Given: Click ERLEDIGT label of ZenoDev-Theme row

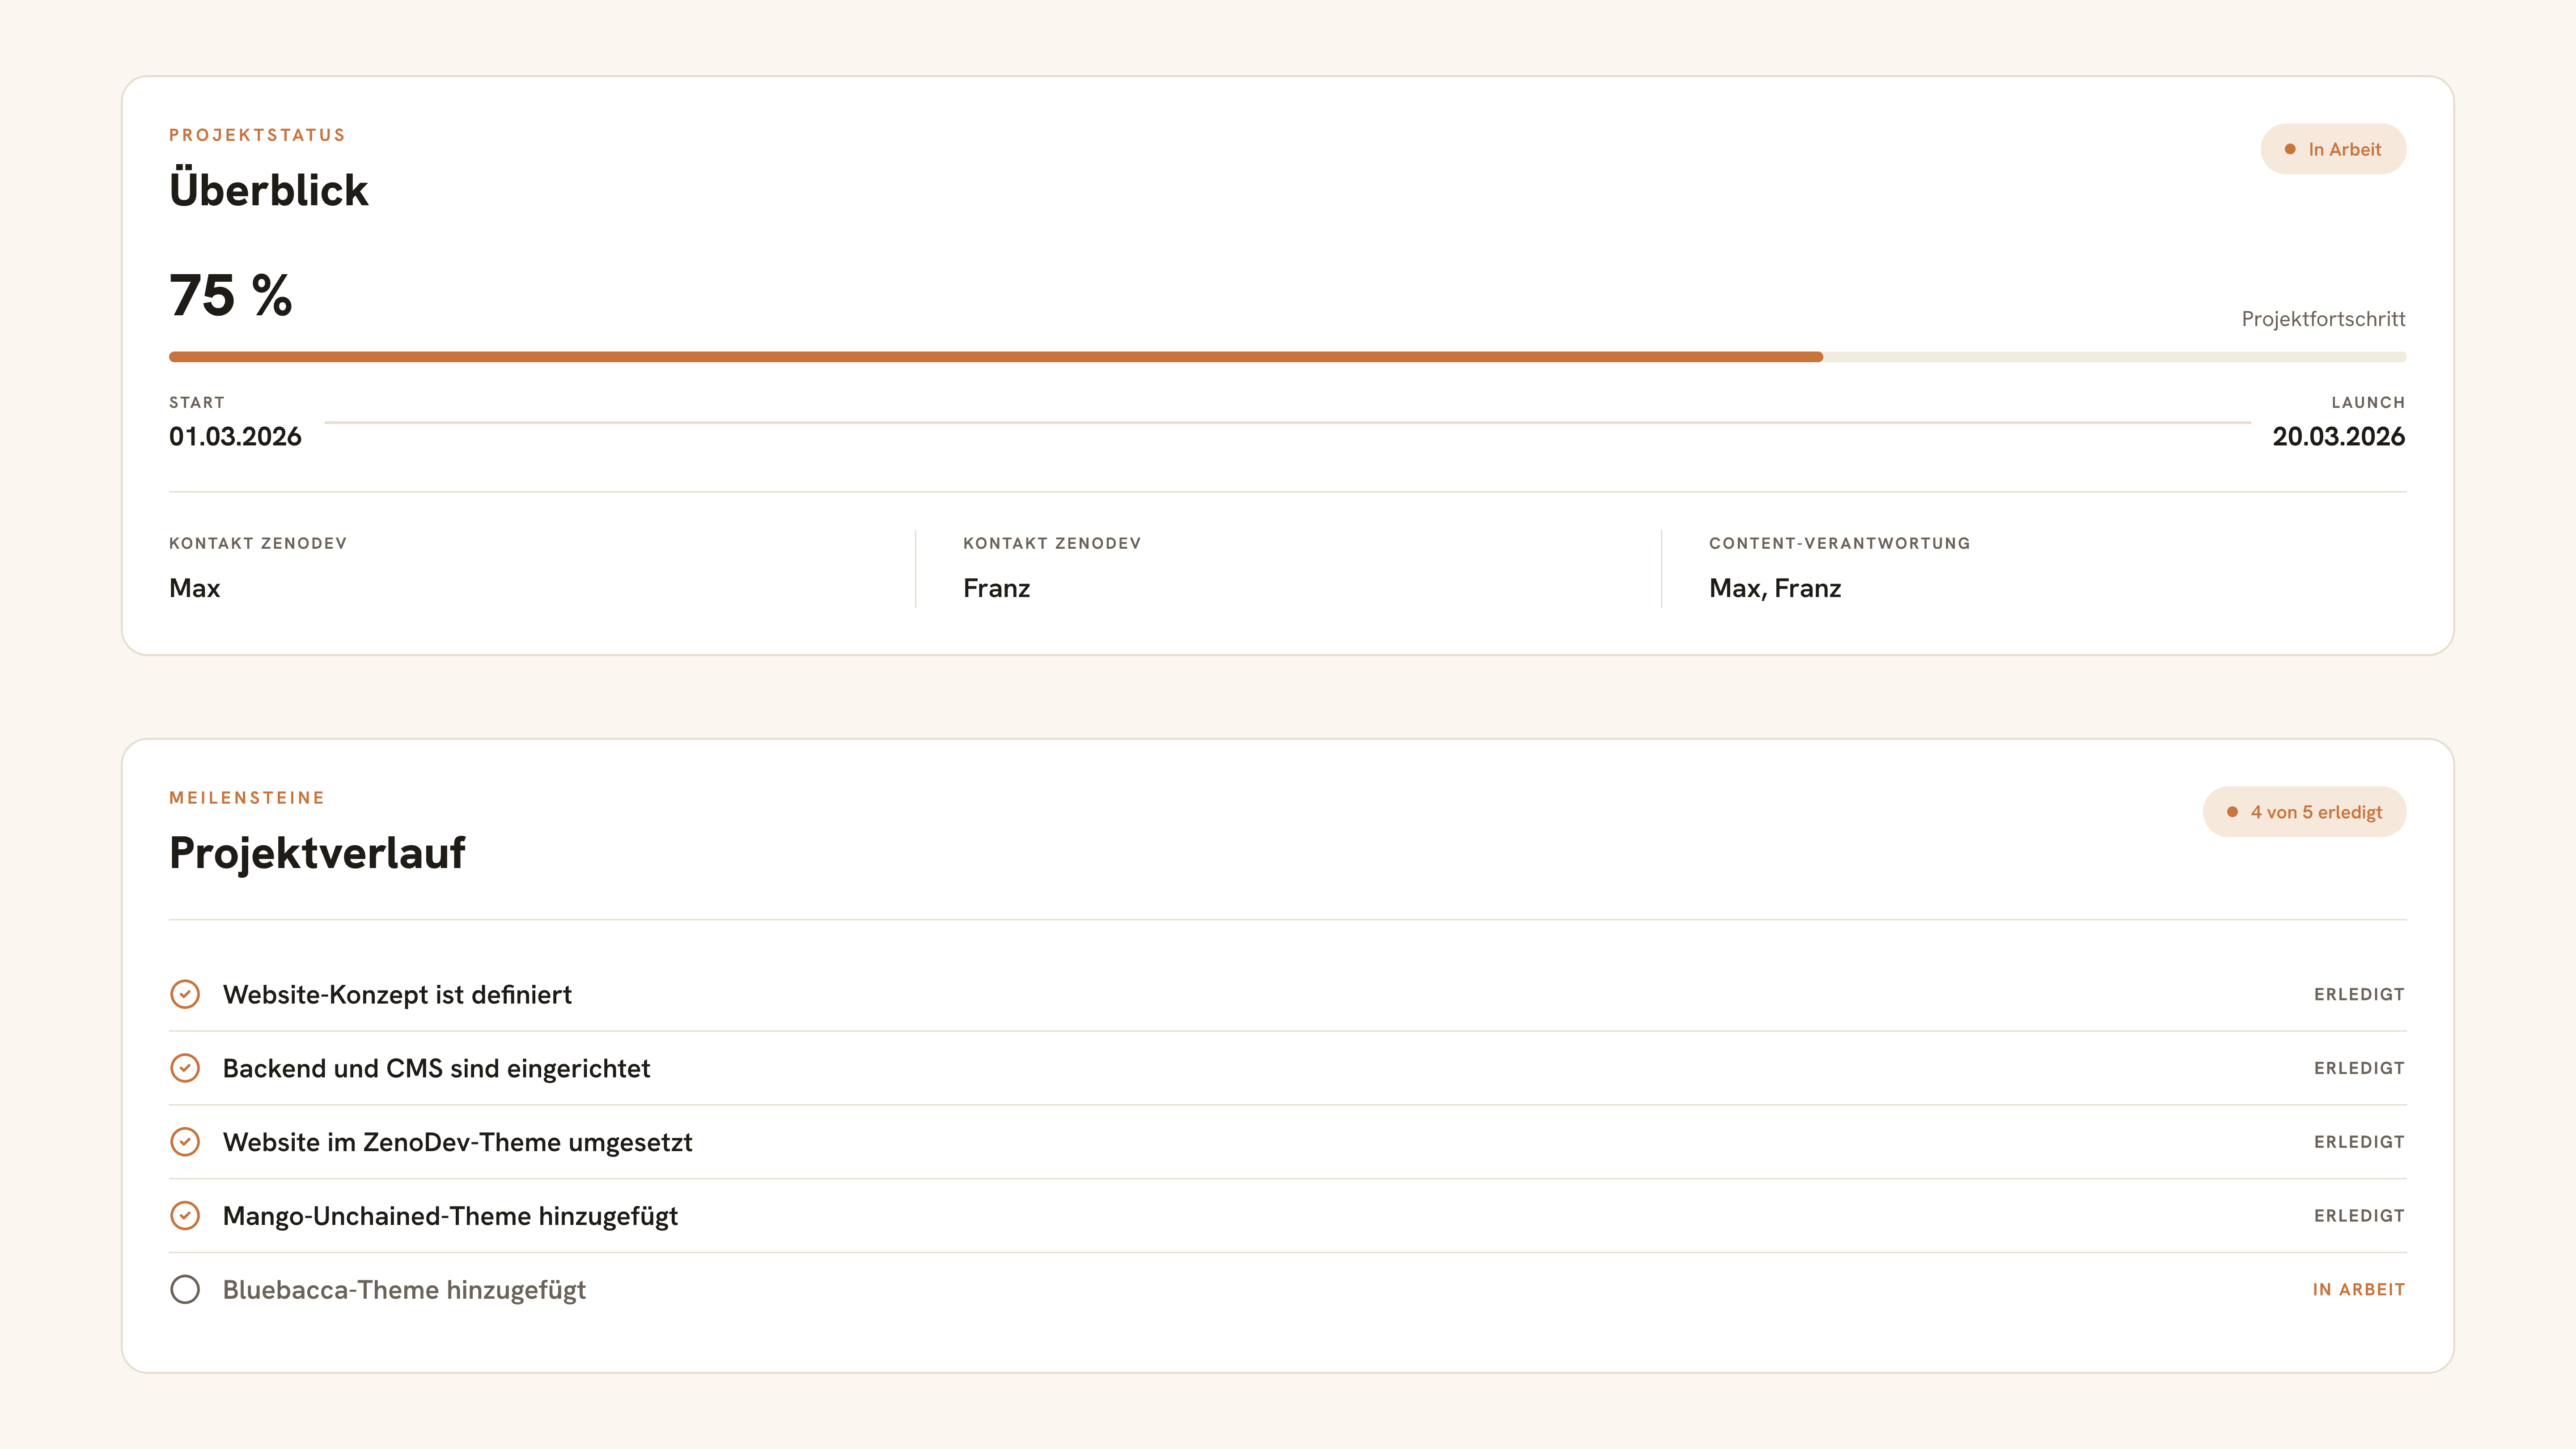Looking at the screenshot, I should 2359,1142.
